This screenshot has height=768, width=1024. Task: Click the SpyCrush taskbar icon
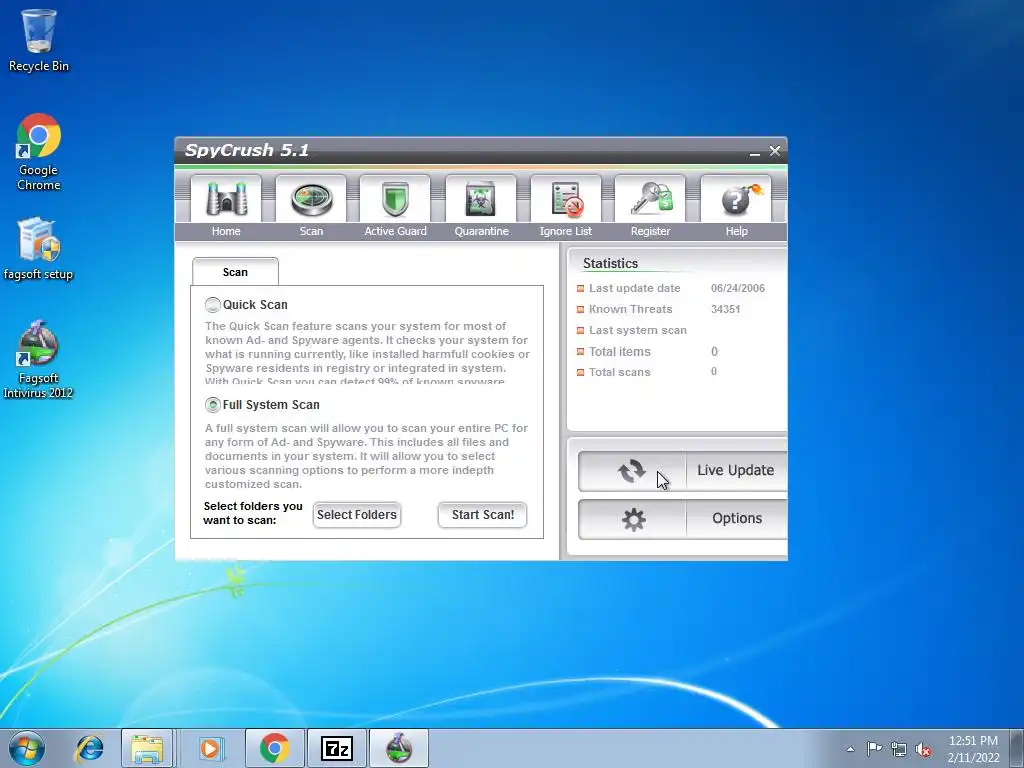click(x=399, y=748)
